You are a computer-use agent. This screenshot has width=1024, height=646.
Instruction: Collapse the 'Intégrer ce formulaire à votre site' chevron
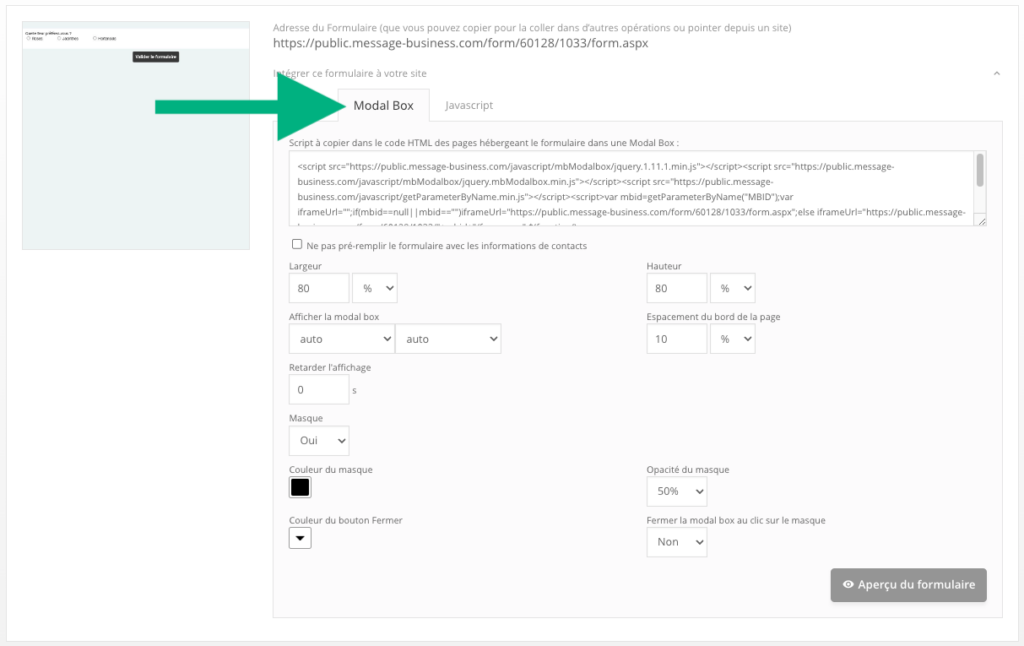click(997, 73)
